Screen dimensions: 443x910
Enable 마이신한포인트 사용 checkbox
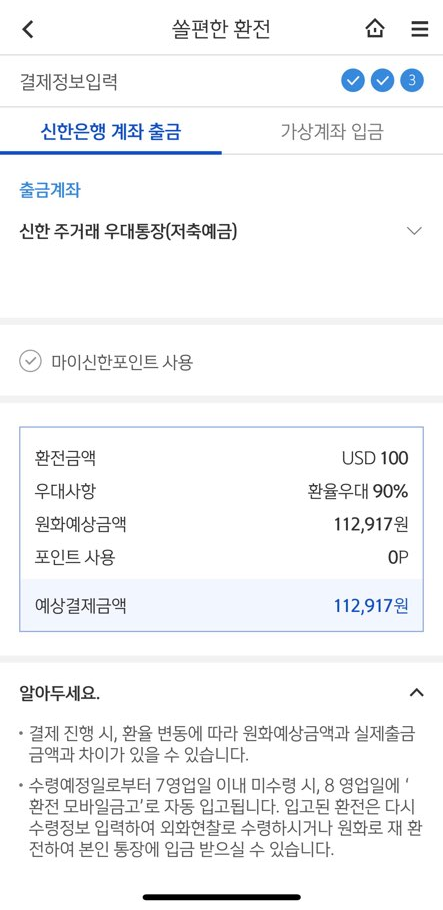30,362
